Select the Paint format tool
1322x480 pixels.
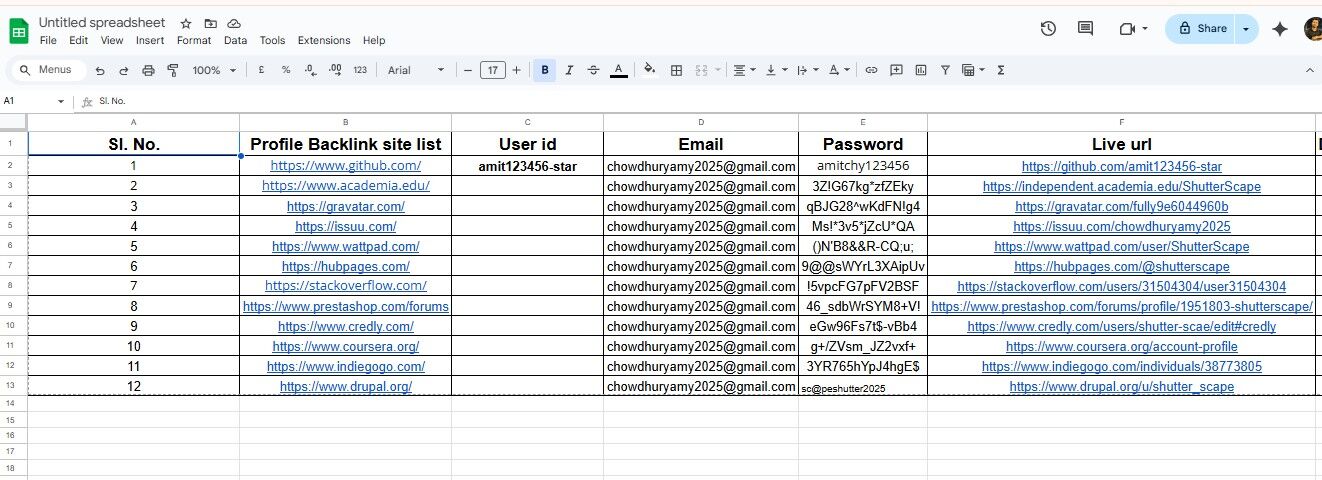(172, 70)
